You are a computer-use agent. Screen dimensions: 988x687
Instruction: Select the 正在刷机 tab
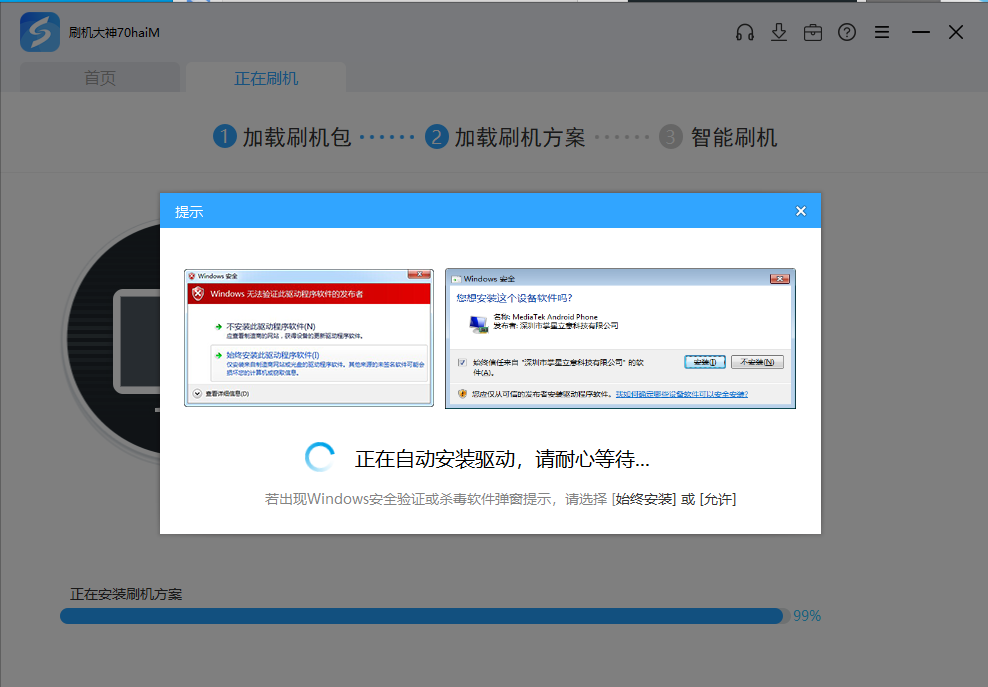[x=266, y=78]
